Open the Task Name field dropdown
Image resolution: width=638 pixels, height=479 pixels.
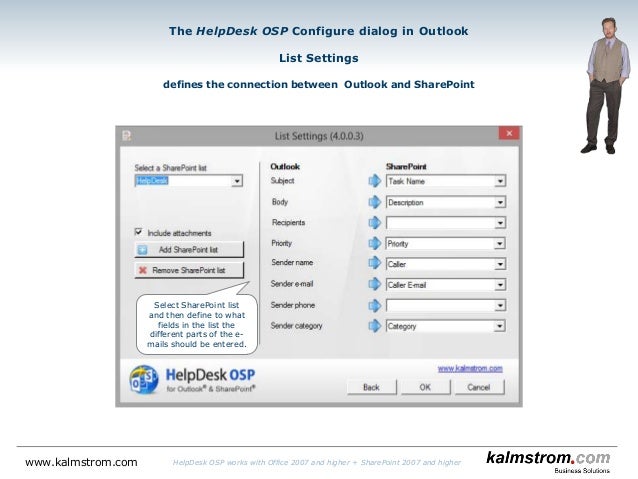(500, 181)
